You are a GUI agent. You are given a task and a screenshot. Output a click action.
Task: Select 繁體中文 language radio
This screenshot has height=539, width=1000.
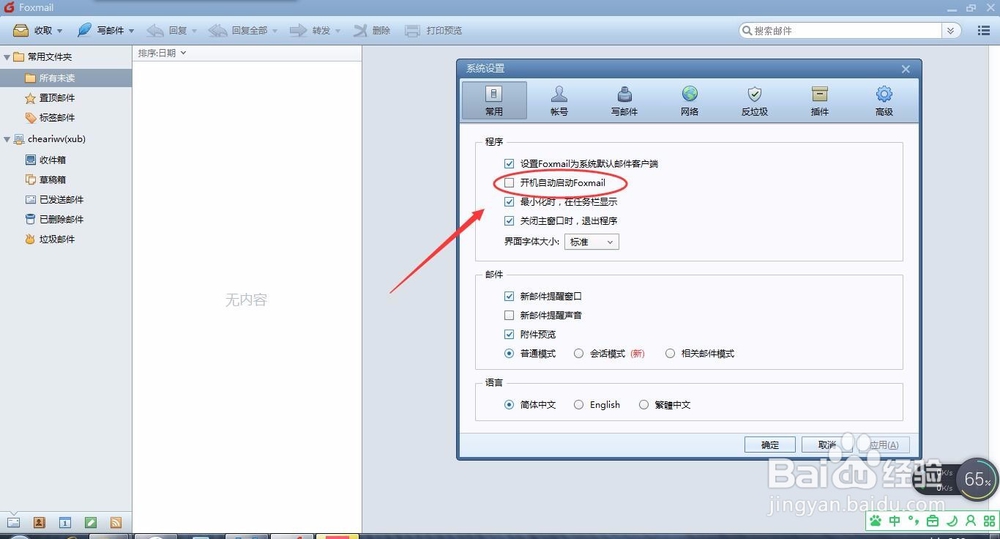point(643,404)
